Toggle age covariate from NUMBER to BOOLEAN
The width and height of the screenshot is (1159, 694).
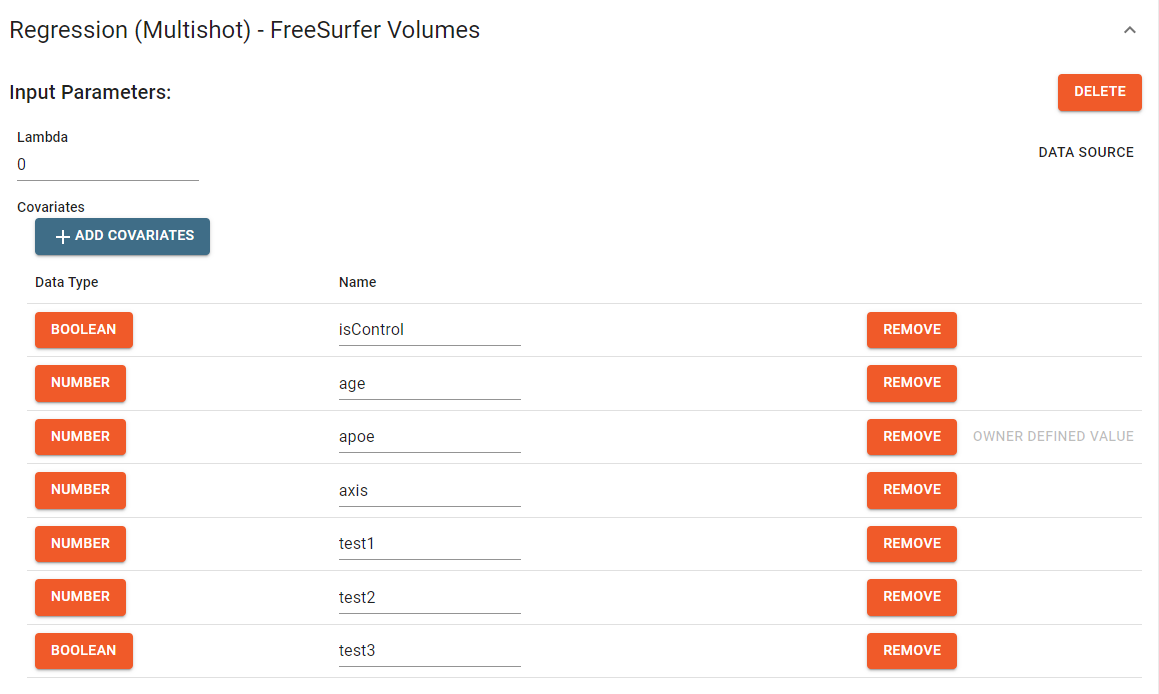point(80,383)
